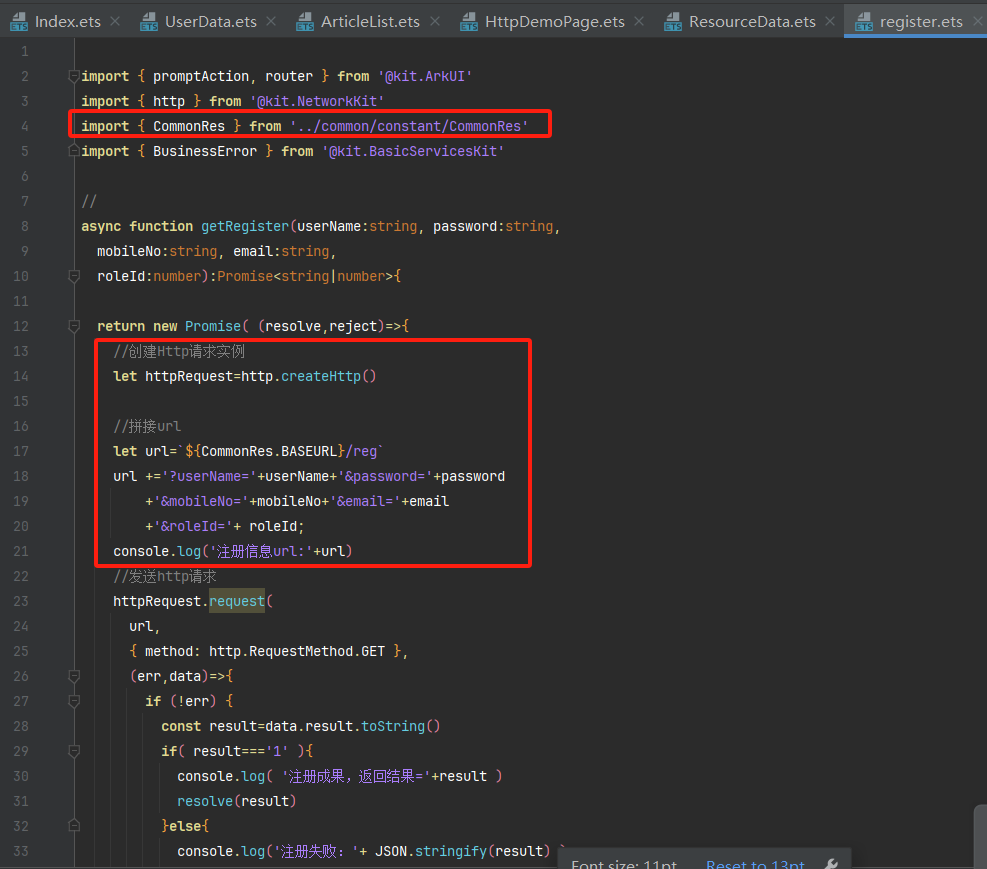The height and width of the screenshot is (869, 987).
Task: Click the '注册信息url:' log string
Action: (261, 551)
